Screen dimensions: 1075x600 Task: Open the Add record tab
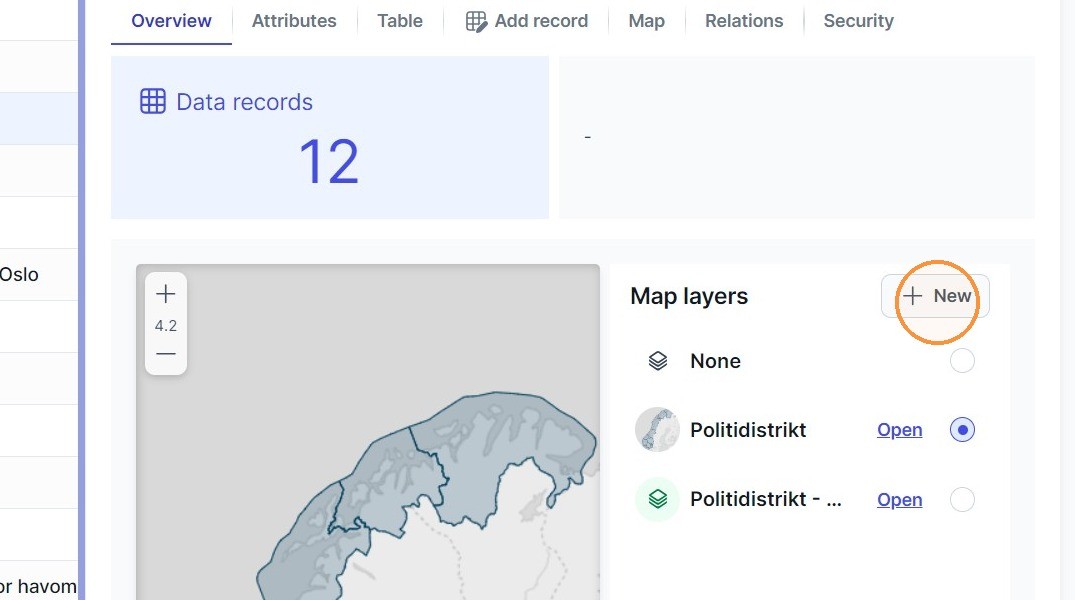[x=527, y=21]
